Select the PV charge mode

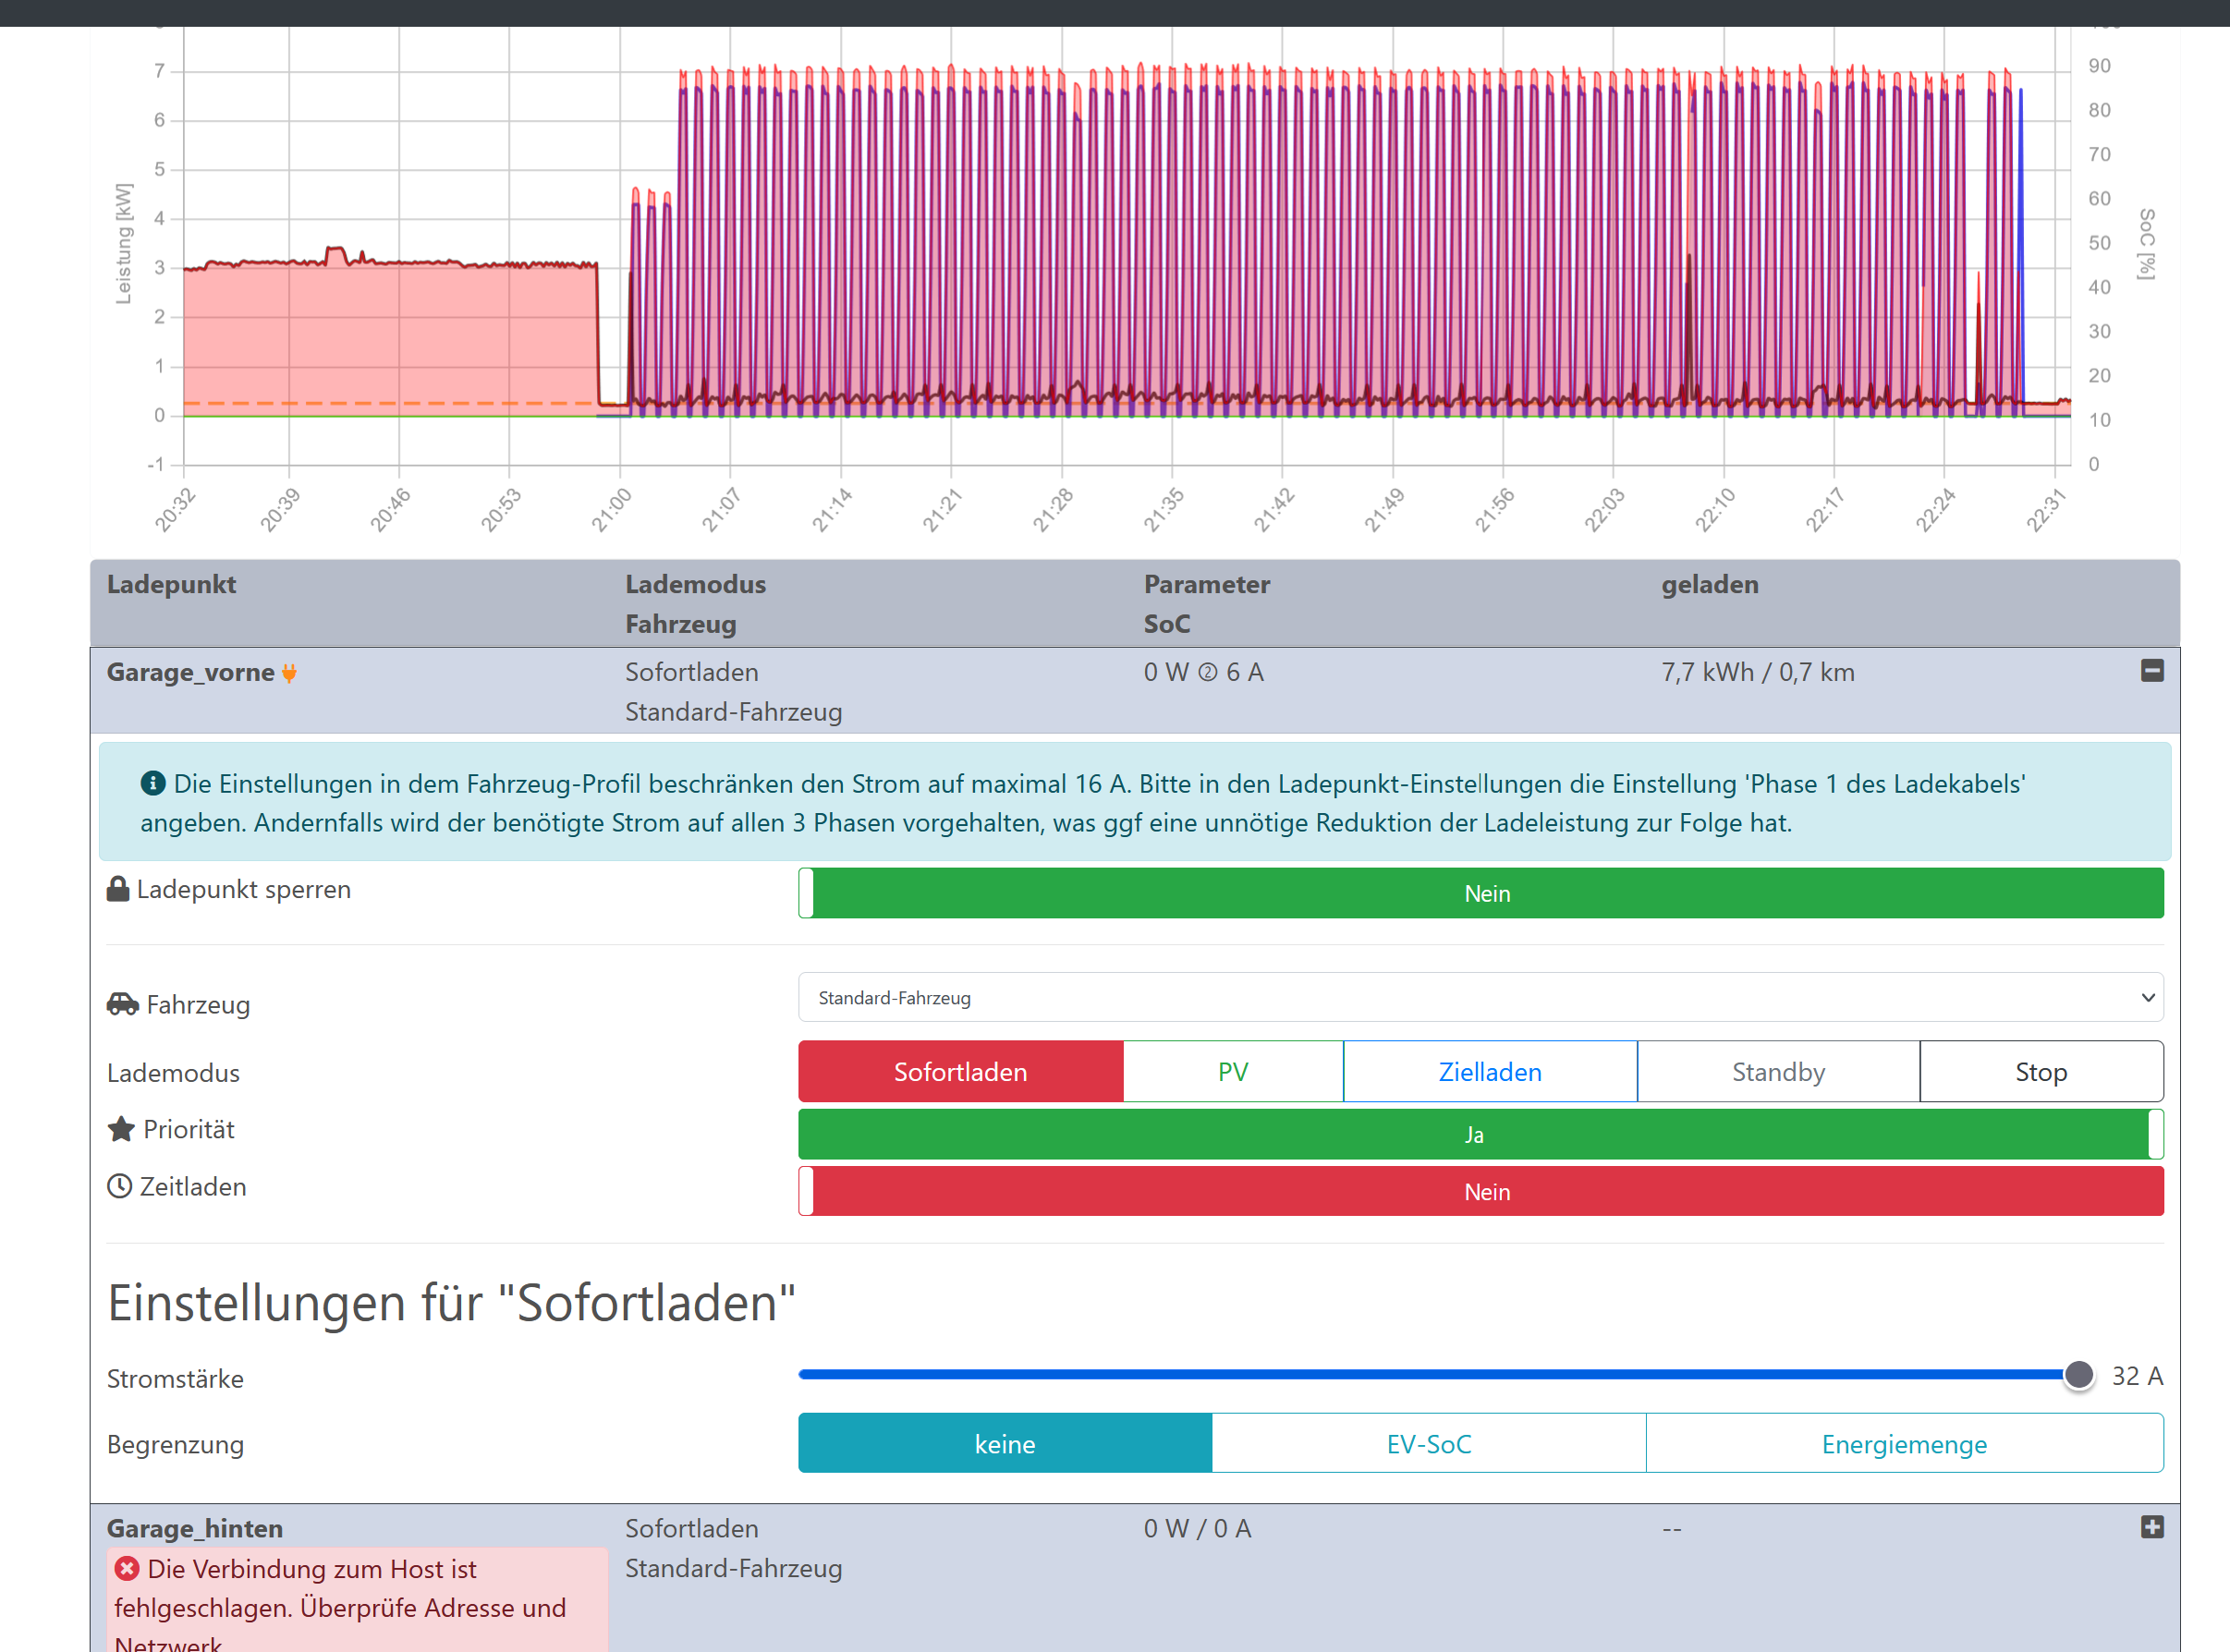pyautogui.click(x=1232, y=1072)
